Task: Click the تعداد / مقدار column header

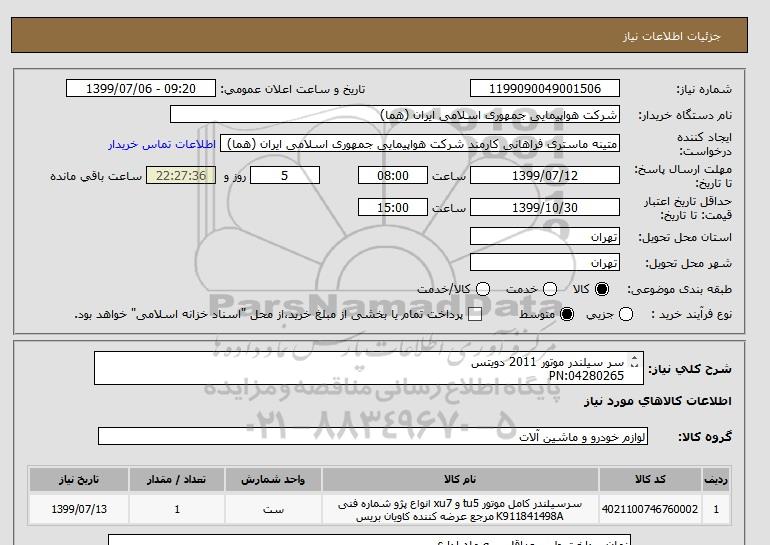Action: [177, 479]
